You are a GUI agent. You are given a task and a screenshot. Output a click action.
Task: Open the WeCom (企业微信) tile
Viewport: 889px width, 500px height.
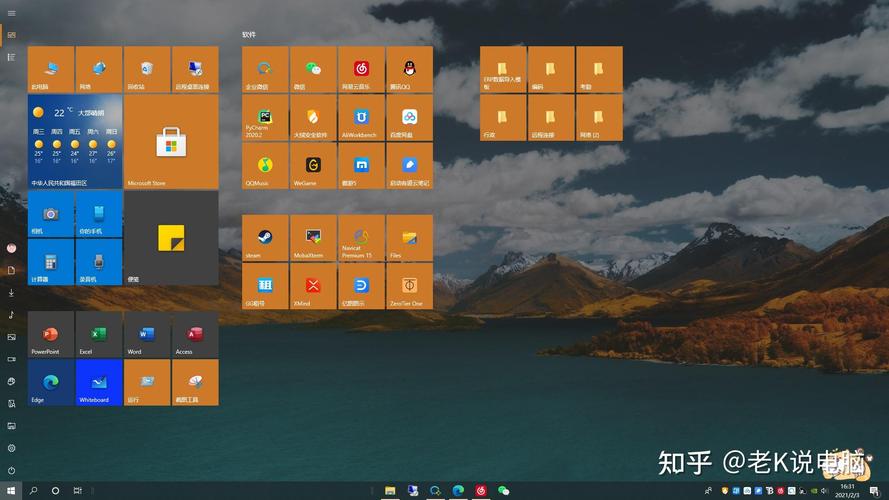[265, 69]
